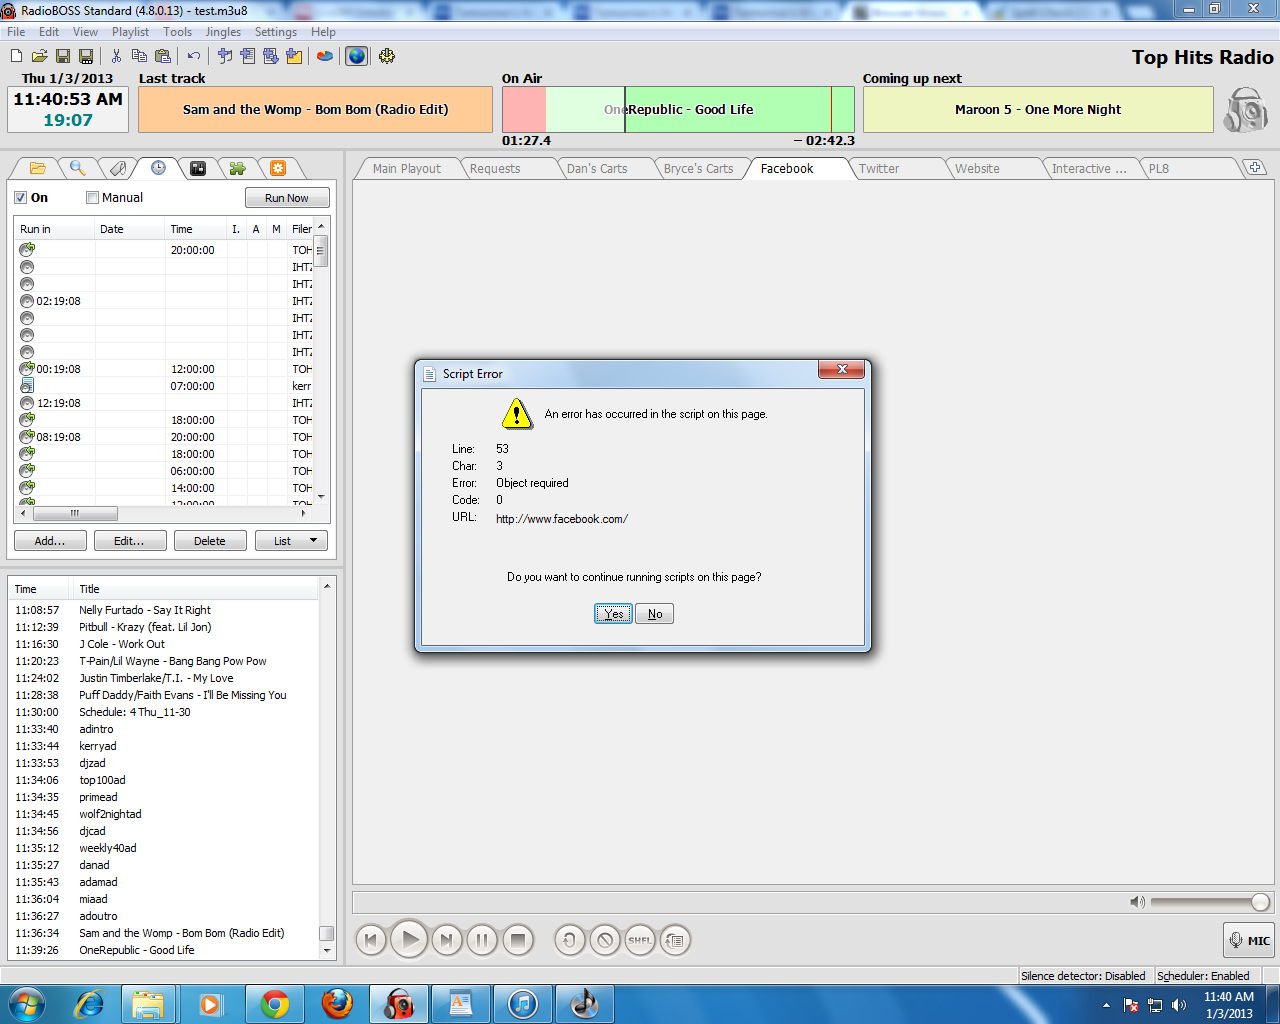
Task: Open the mixer panel tab icon
Action: pos(198,168)
